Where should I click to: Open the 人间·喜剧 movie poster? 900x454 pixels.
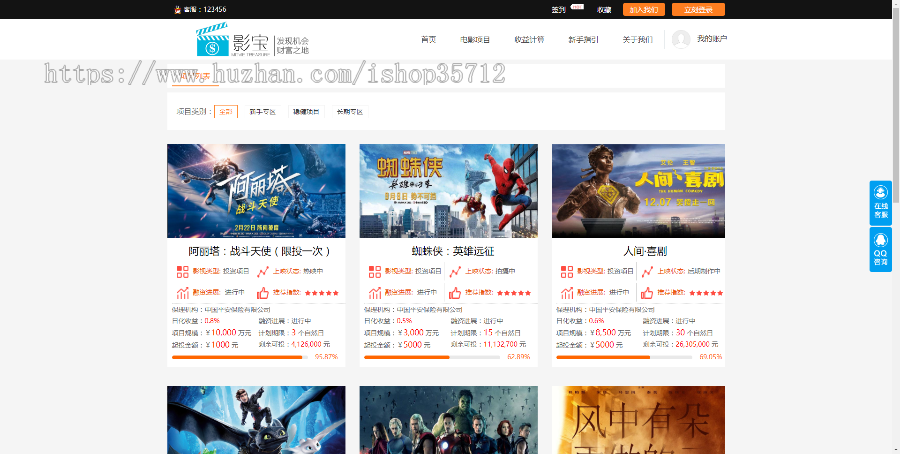(x=638, y=191)
